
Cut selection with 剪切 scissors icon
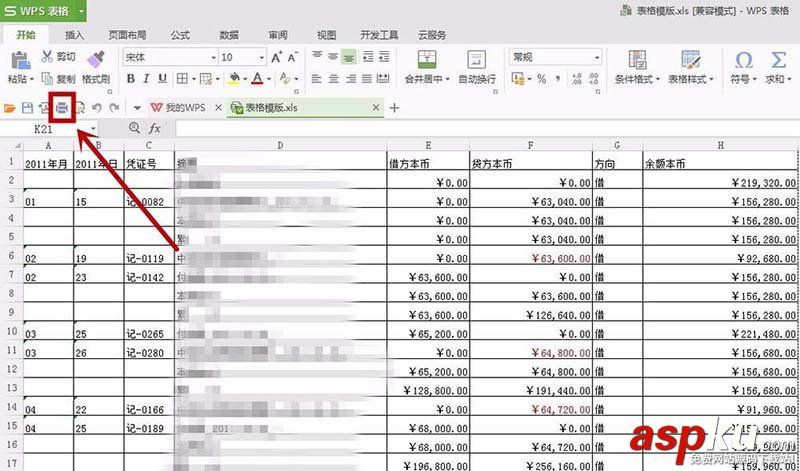pyautogui.click(x=47, y=56)
